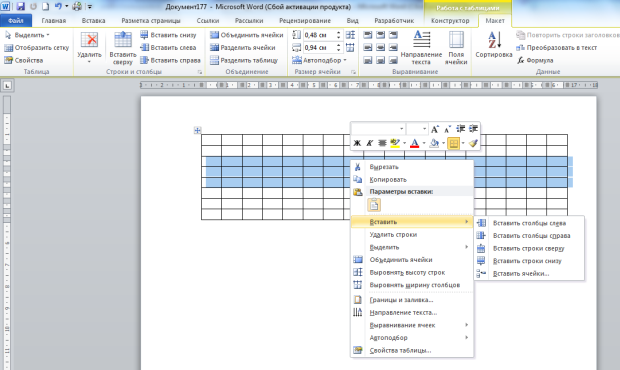Click Insert Above icon (Вставить сверху)

(x=123, y=48)
